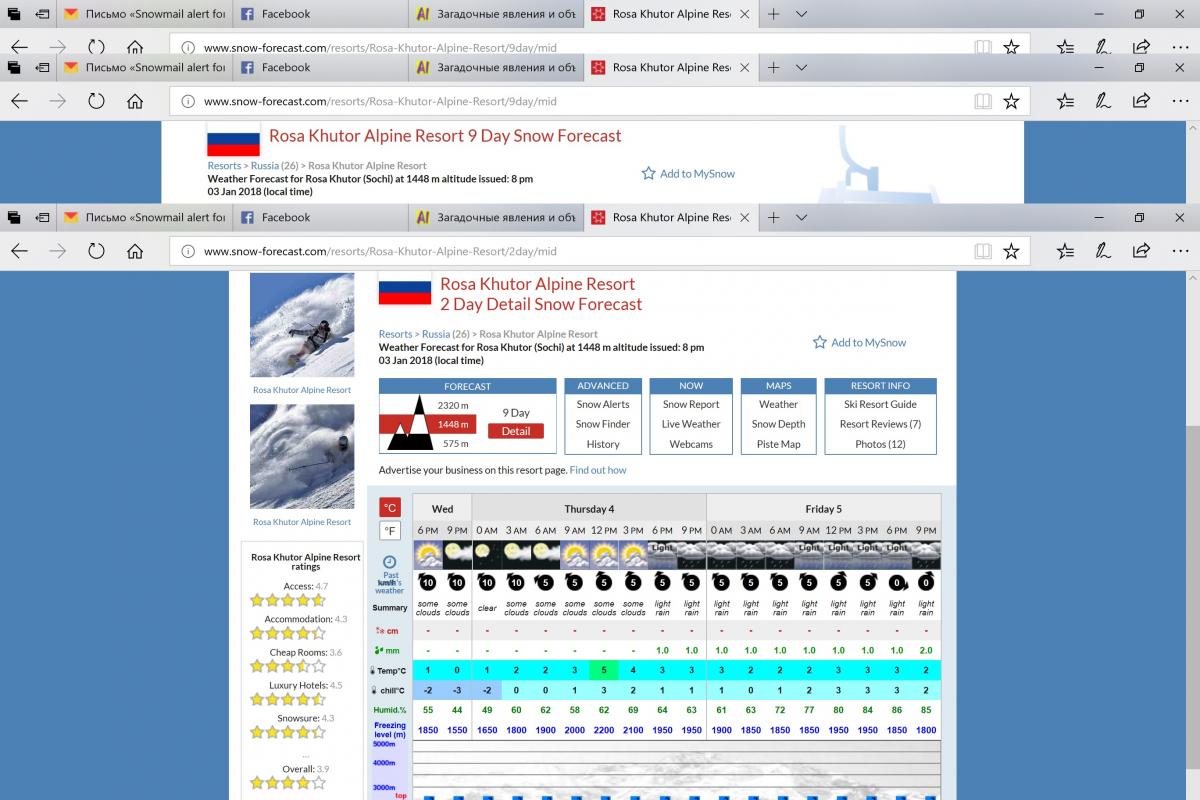1200x800 pixels.
Task: Open the Snow Report link
Action: coord(691,404)
